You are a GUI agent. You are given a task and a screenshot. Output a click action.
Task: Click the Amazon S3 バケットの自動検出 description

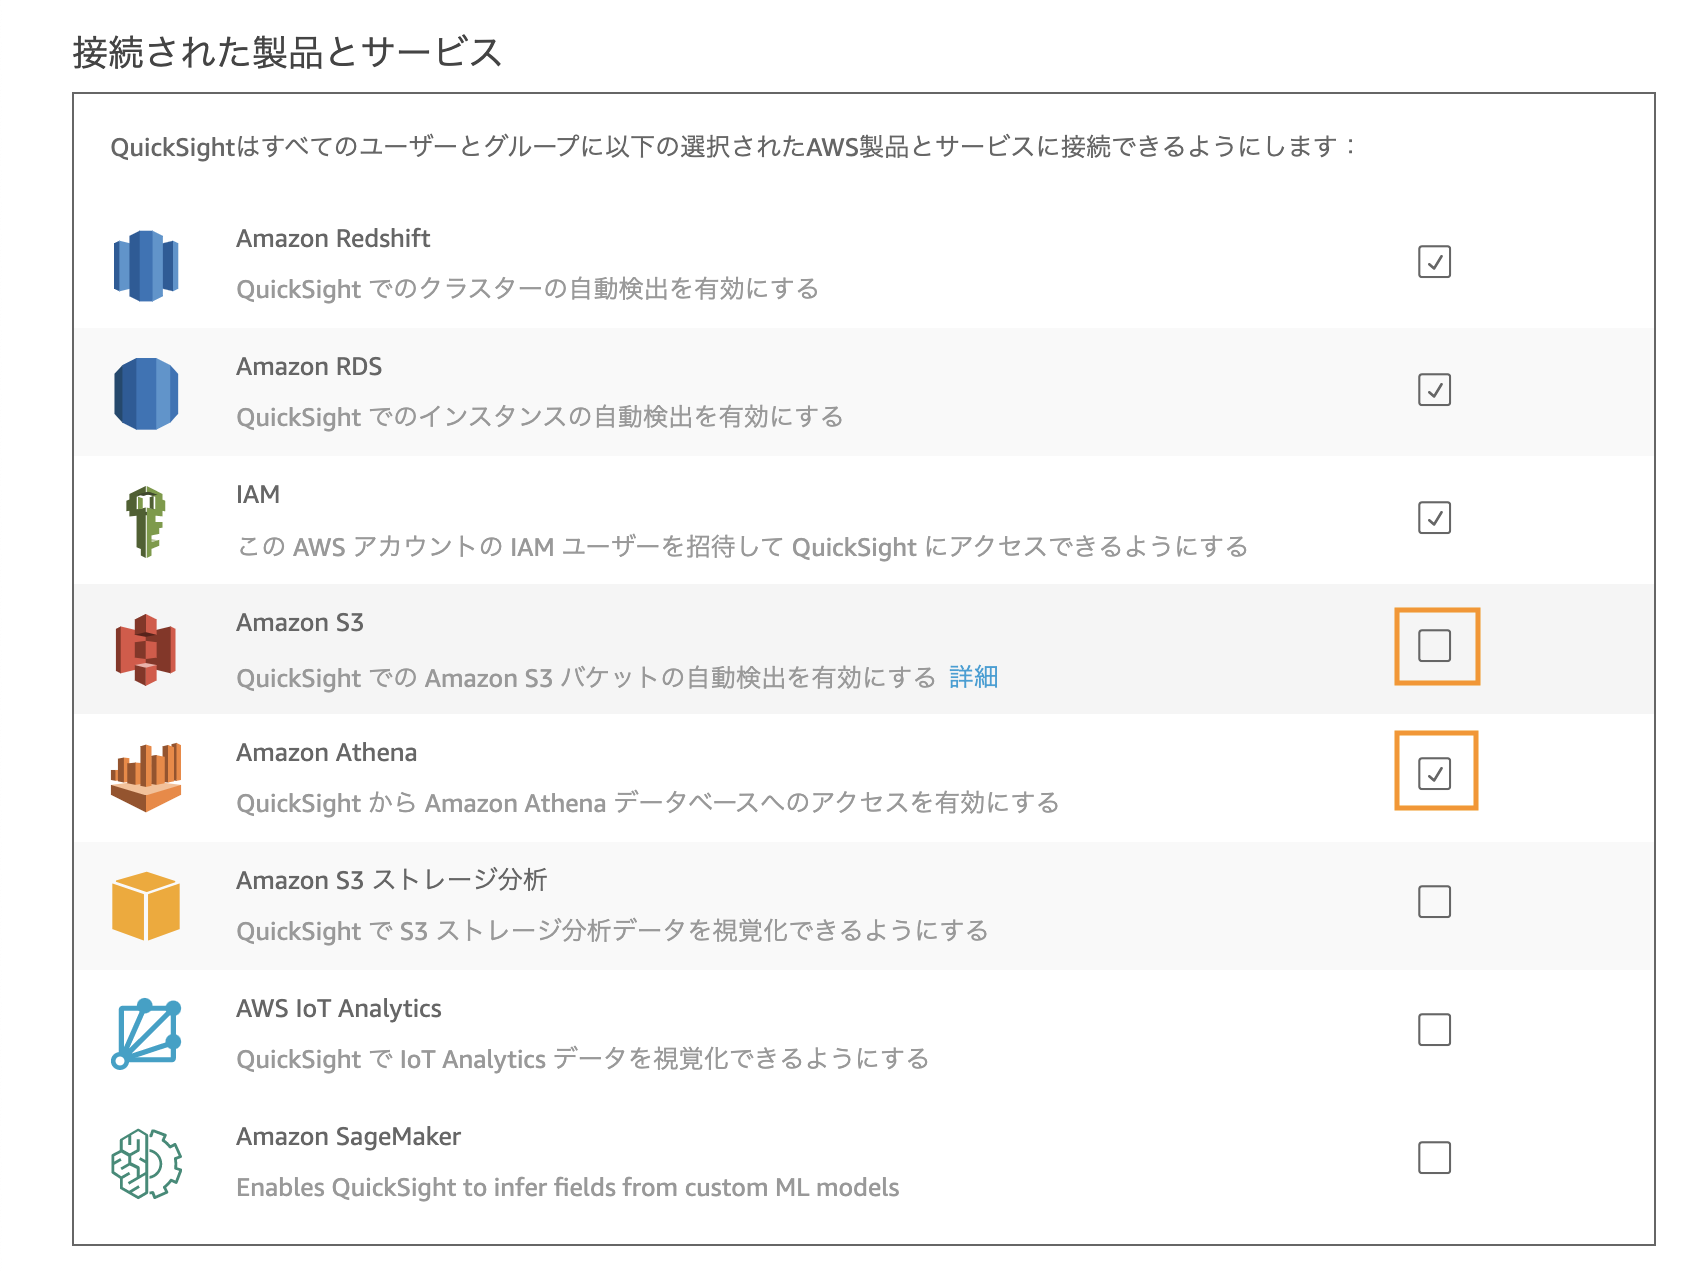click(586, 678)
